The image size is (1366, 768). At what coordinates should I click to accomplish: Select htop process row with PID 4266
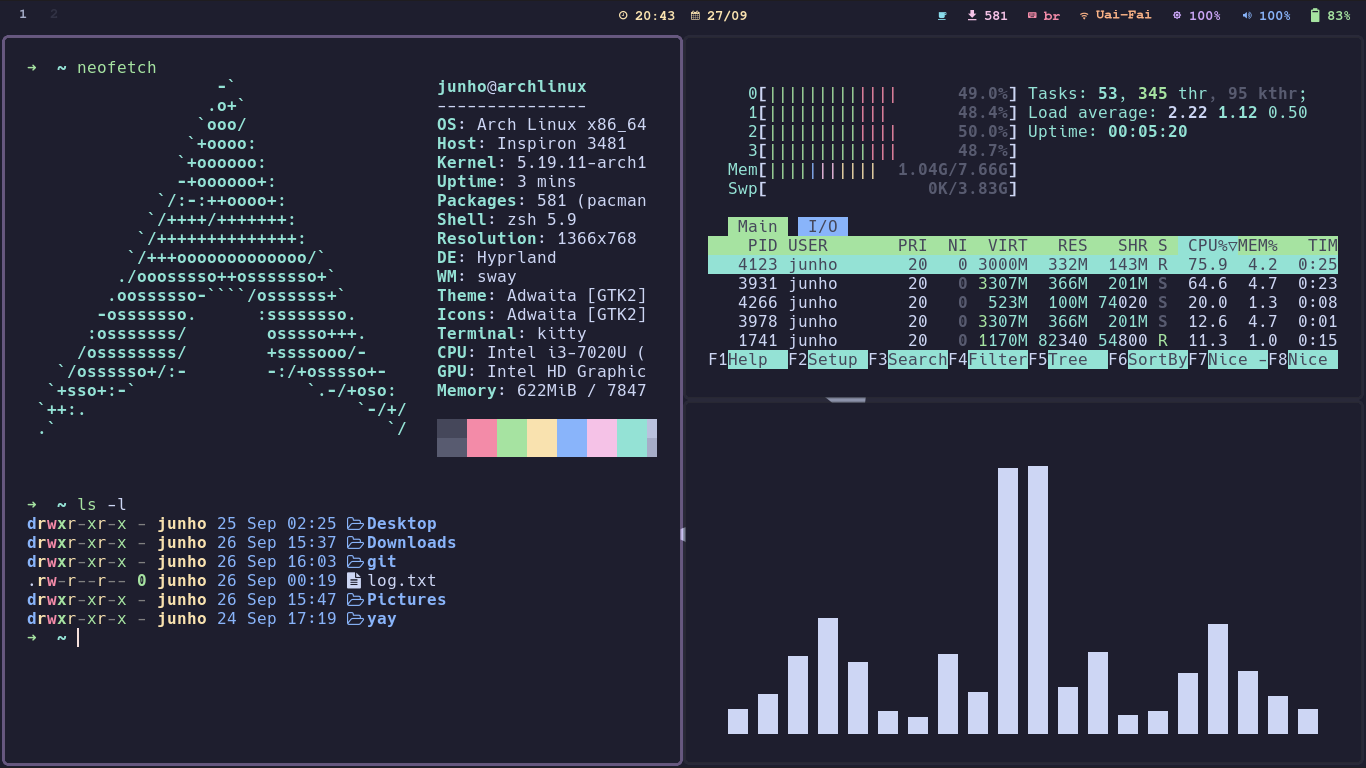(1023, 303)
